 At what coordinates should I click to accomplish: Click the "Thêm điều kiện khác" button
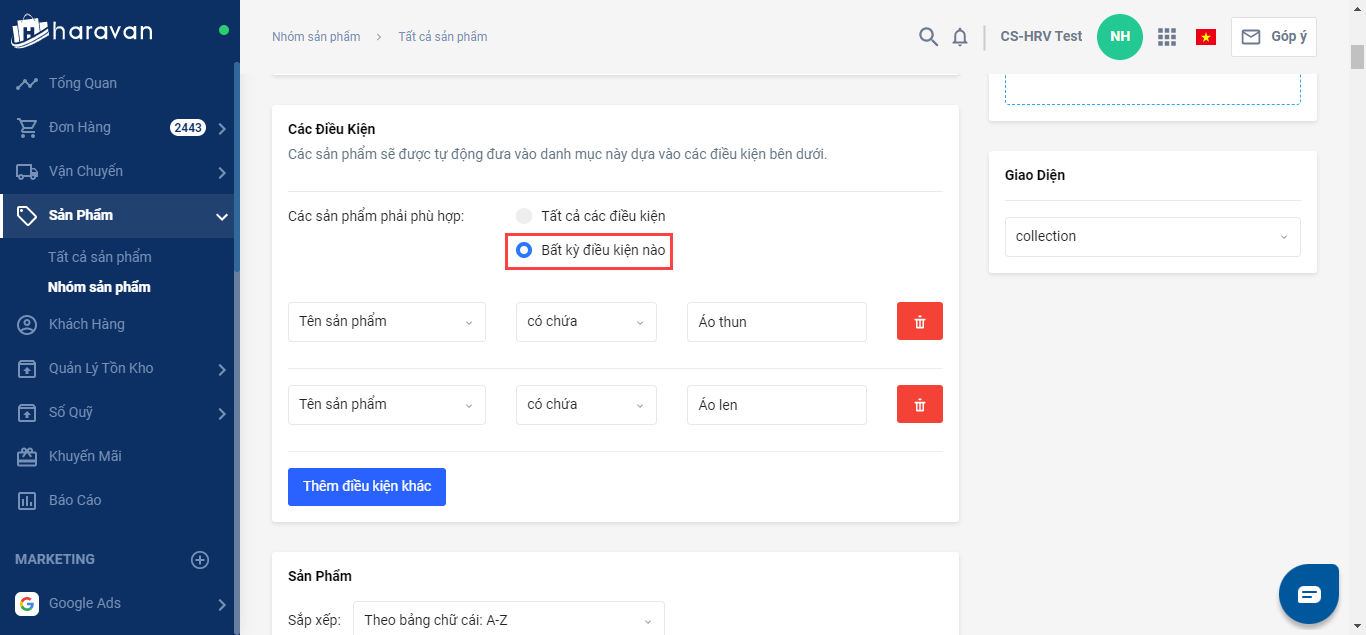tap(367, 487)
